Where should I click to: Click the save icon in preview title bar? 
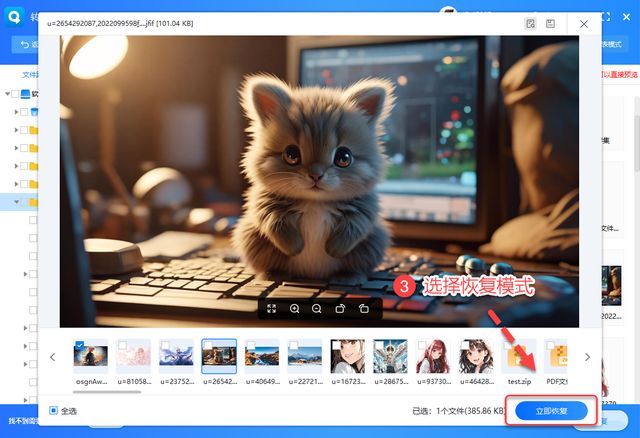[x=550, y=24]
